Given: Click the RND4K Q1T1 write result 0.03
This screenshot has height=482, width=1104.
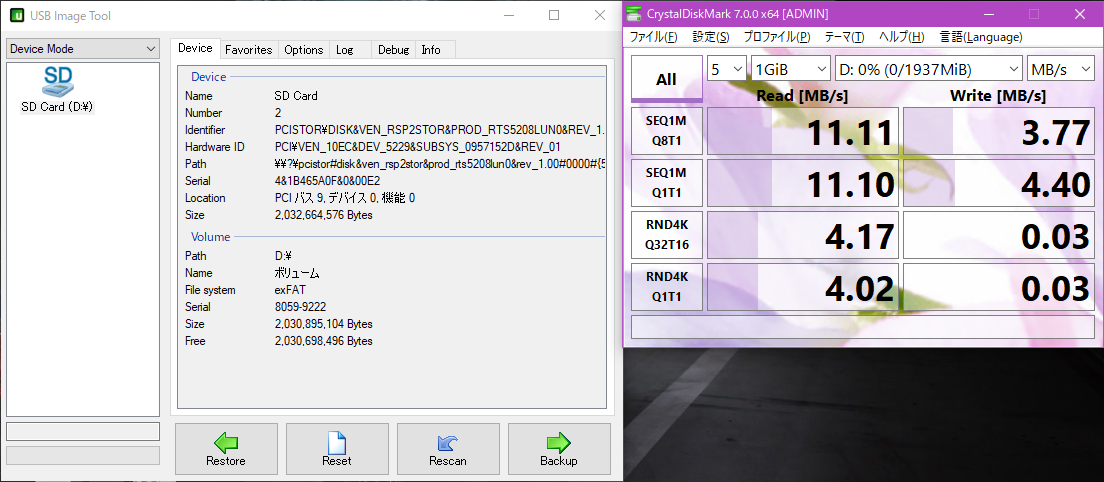Looking at the screenshot, I should click(1000, 287).
